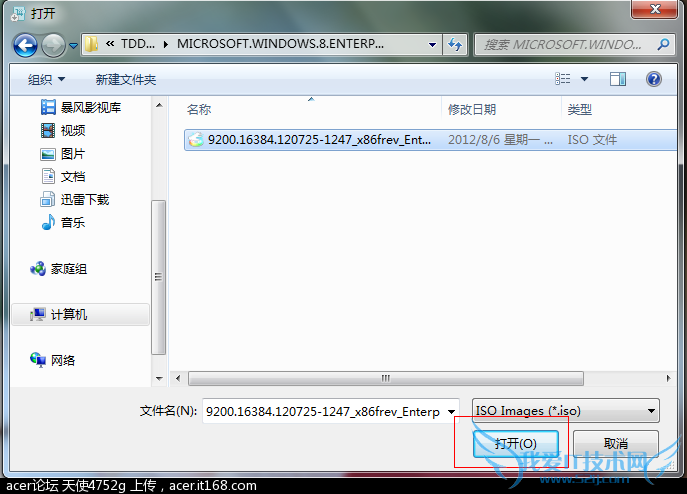The height and width of the screenshot is (494, 687).
Task: Click the dialog title bar icon
Action: click(18, 13)
